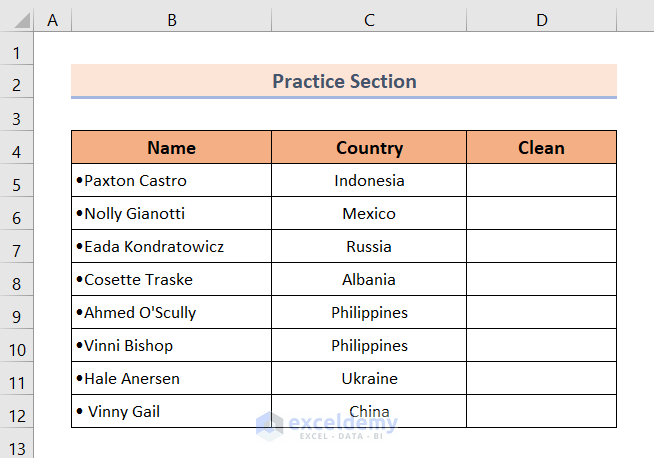Image resolution: width=654 pixels, height=458 pixels.
Task: Click the Country header cell
Action: (x=369, y=148)
